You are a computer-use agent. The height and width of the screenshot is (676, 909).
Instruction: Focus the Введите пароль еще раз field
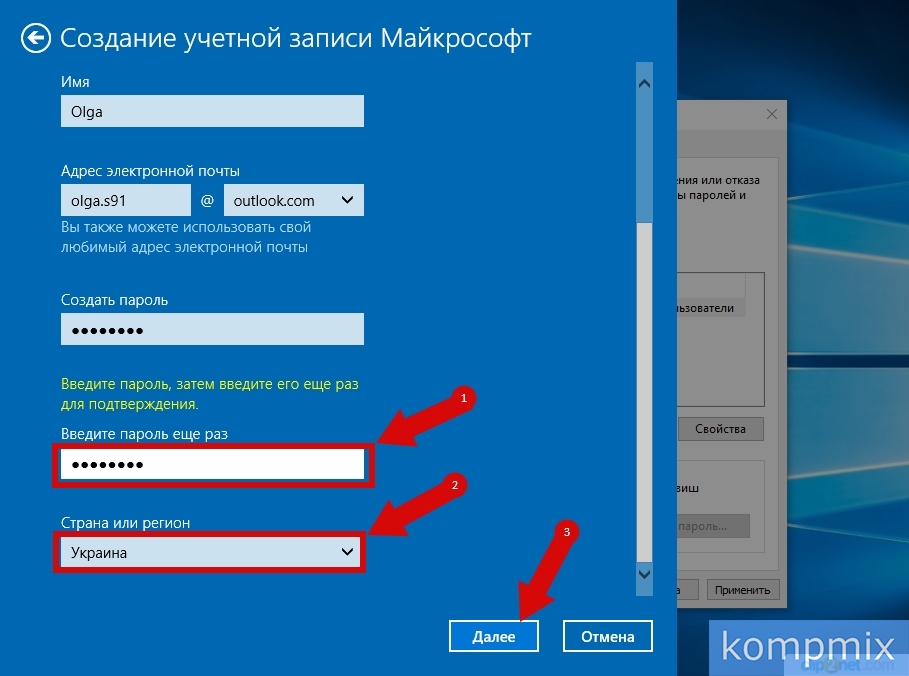pos(212,464)
